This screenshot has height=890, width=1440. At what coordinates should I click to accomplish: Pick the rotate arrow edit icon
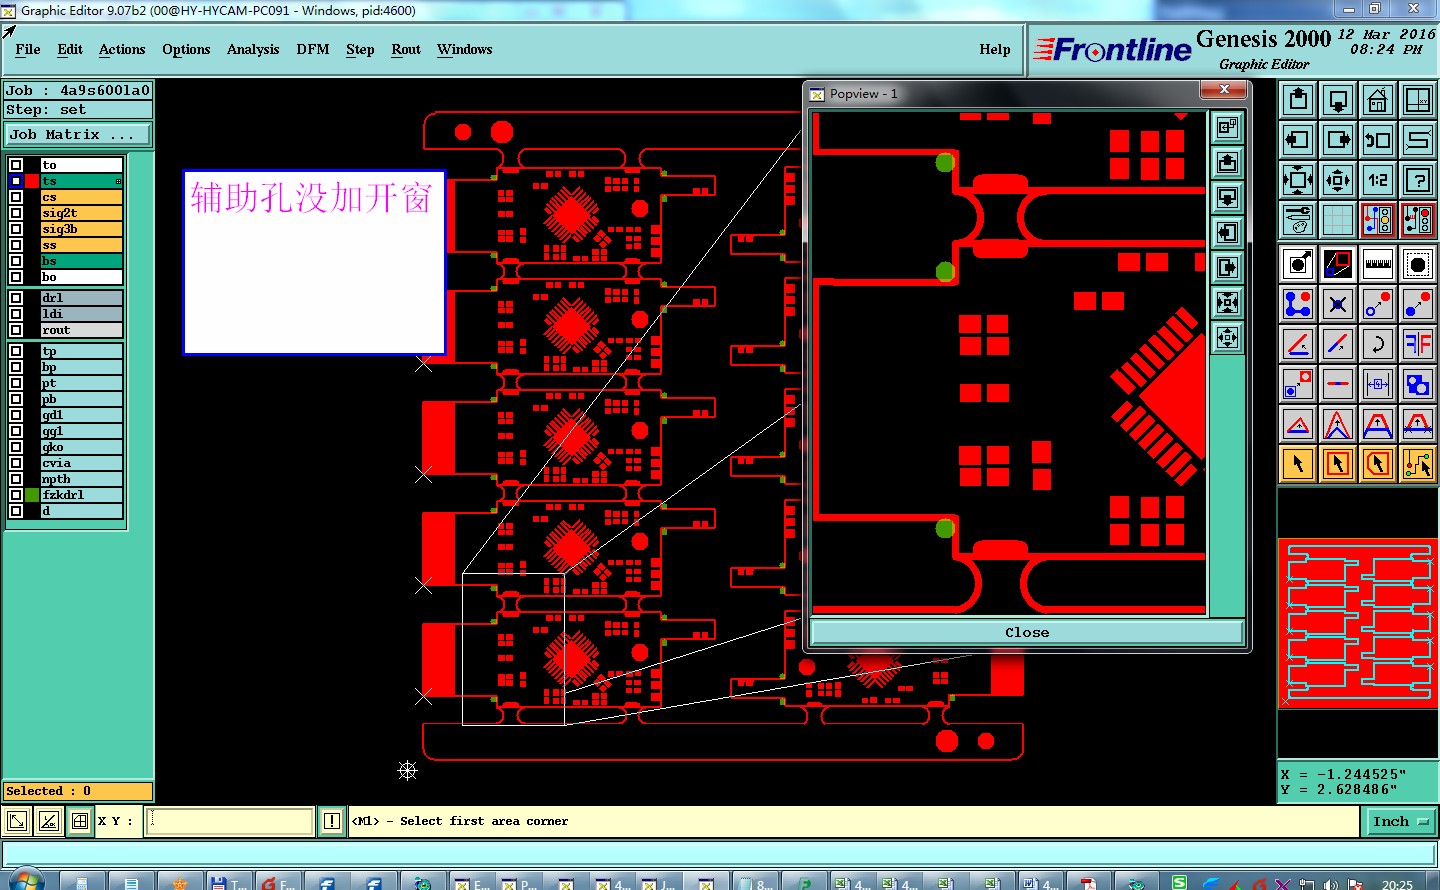(x=1378, y=344)
